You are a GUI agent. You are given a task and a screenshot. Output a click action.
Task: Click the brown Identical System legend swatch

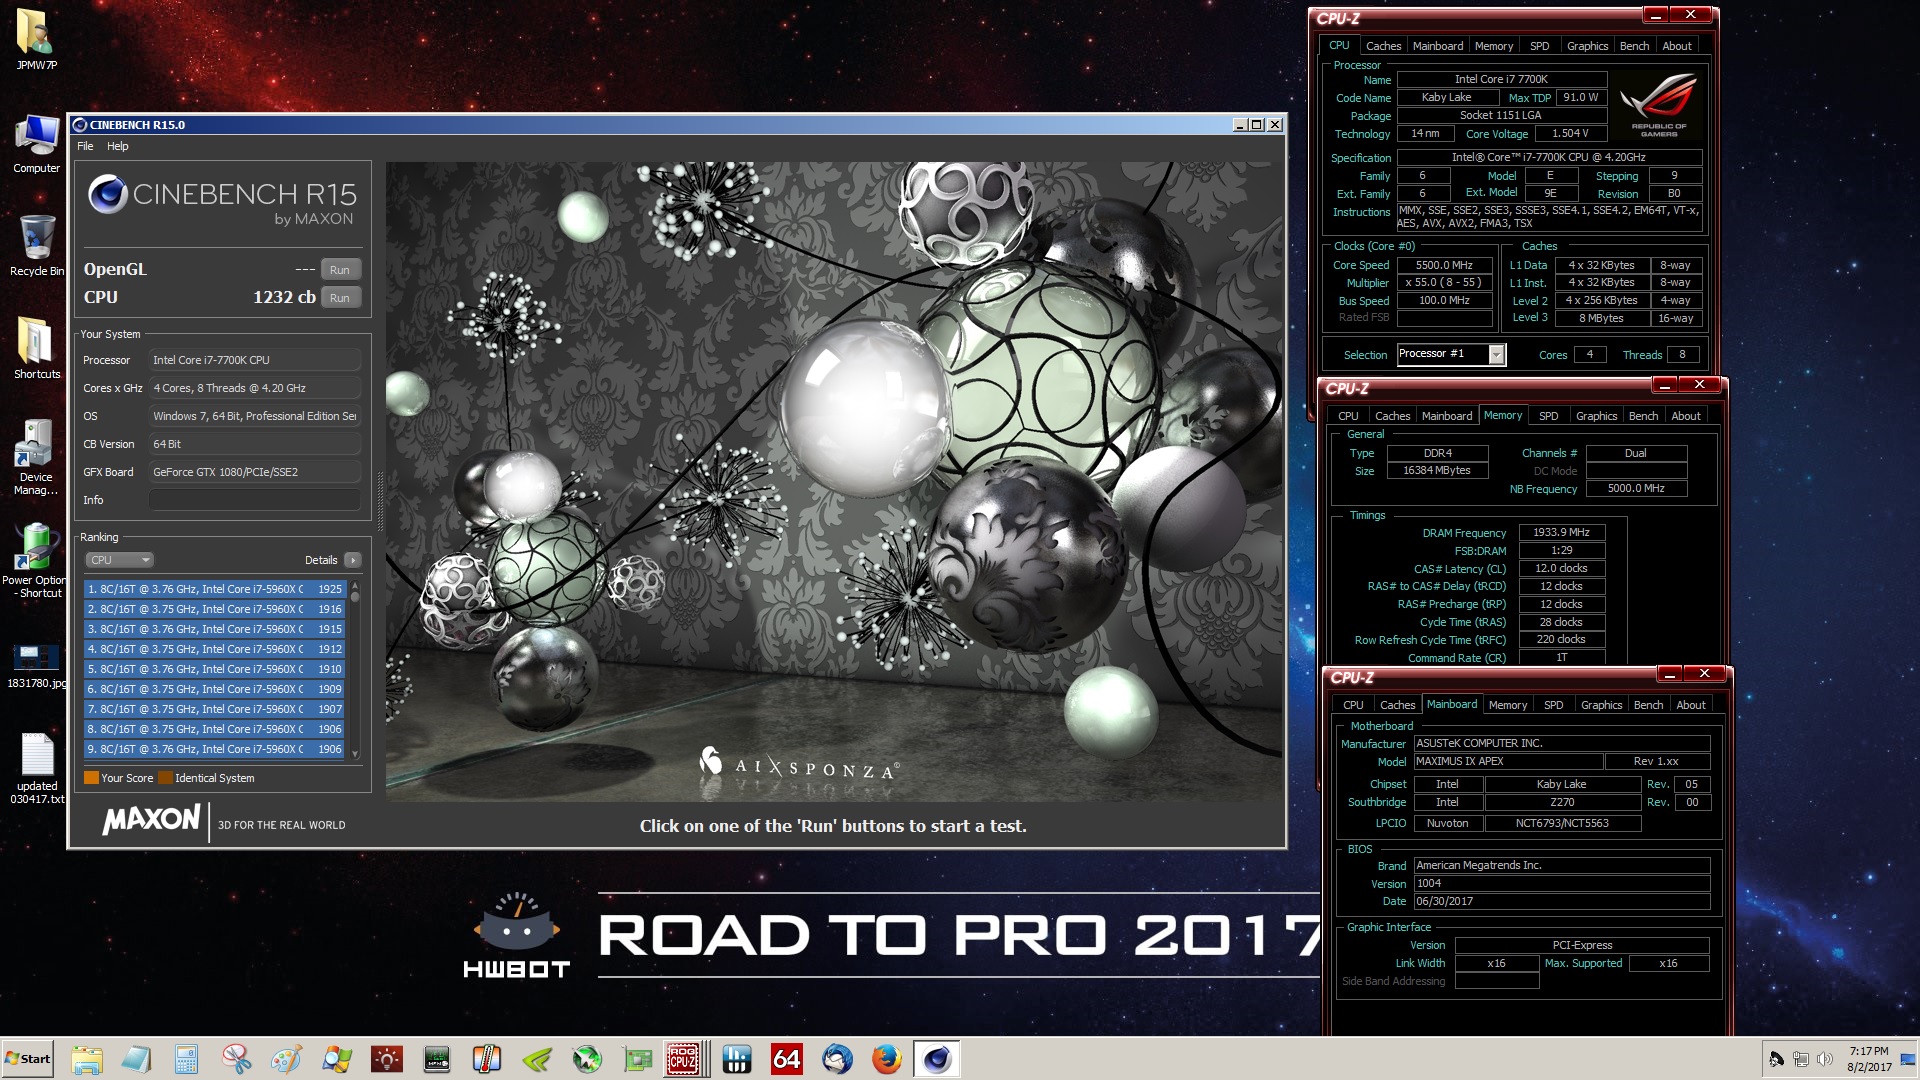click(165, 778)
